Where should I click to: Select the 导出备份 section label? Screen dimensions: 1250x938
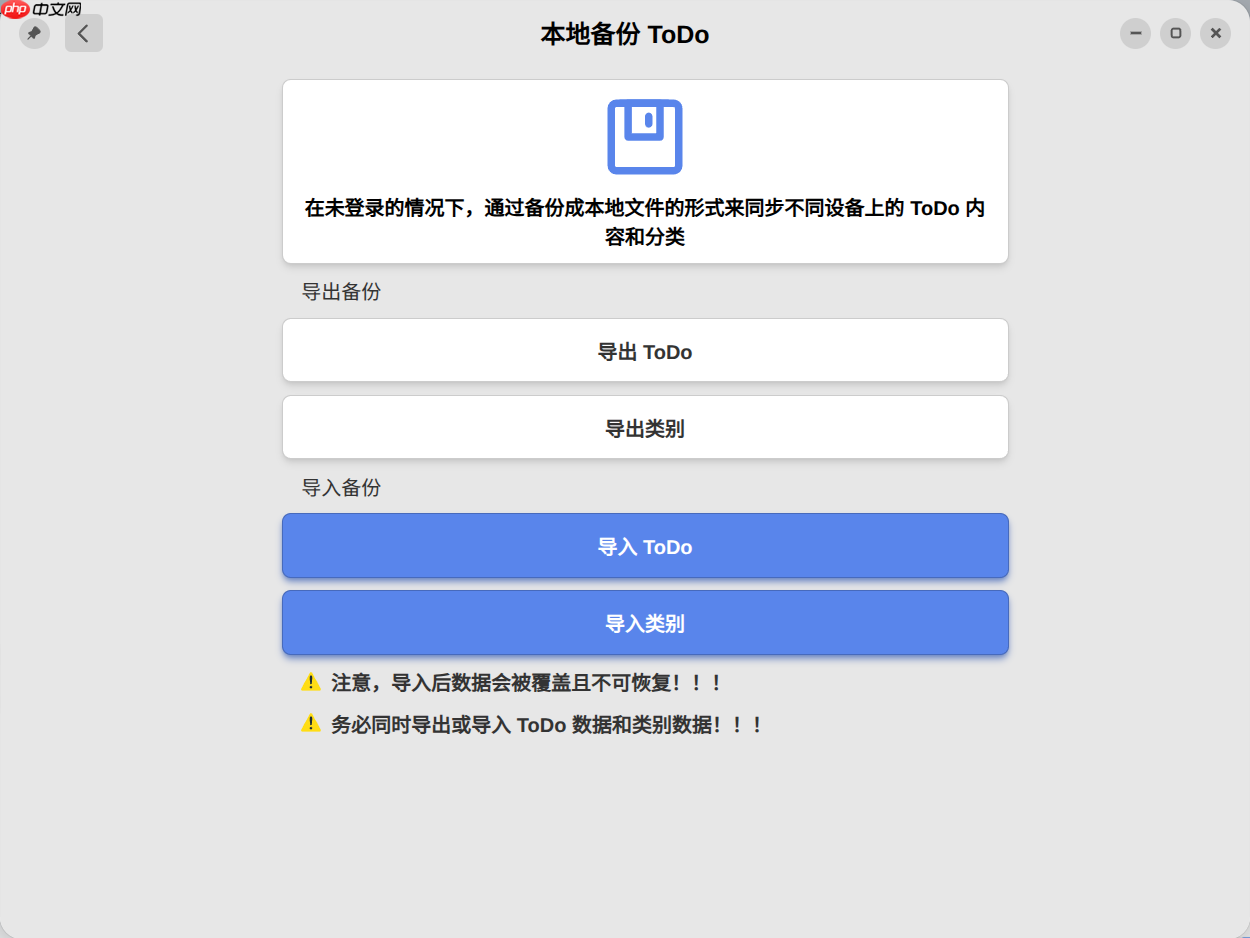tap(341, 292)
